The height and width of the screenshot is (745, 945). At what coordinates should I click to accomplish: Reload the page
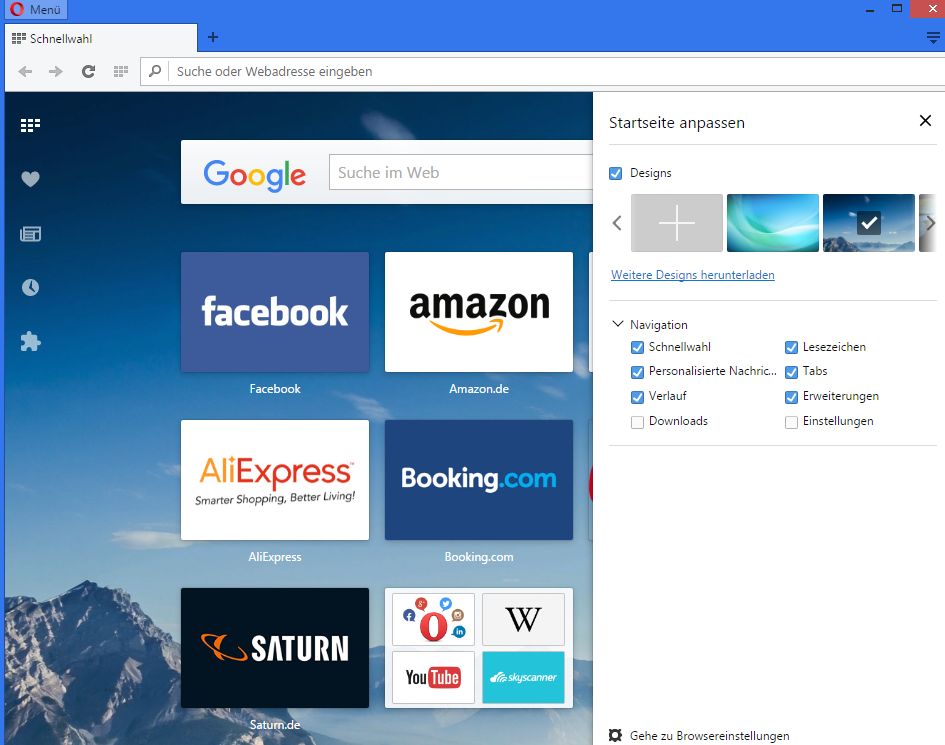[x=89, y=72]
